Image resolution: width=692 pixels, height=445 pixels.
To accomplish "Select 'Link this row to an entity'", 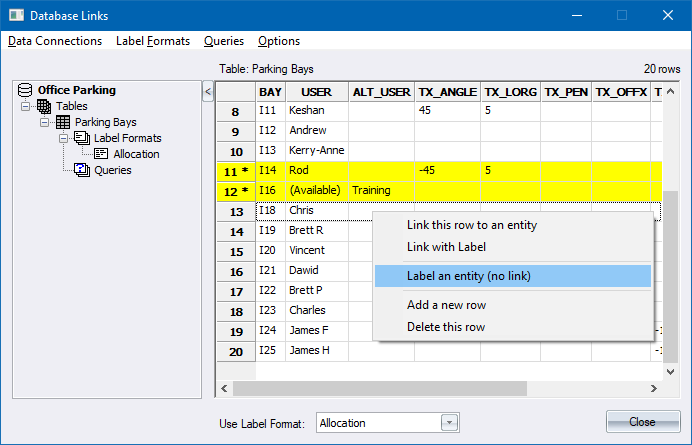I will pos(472,225).
